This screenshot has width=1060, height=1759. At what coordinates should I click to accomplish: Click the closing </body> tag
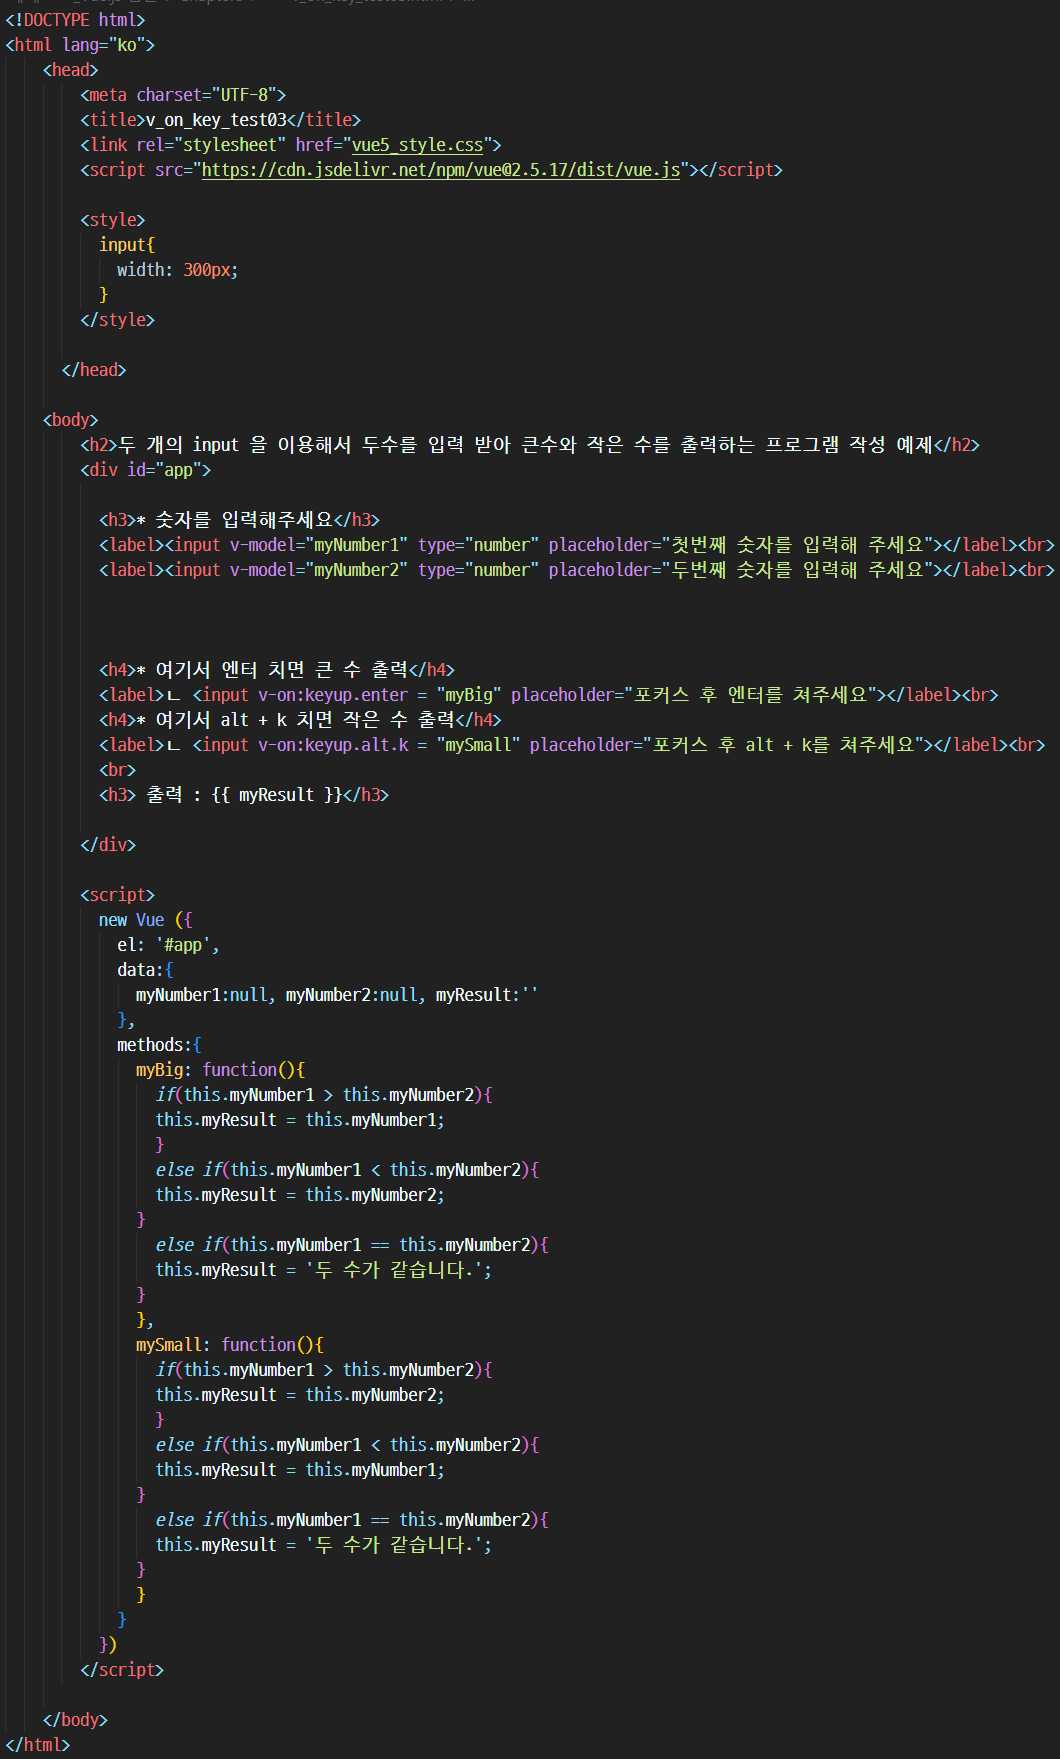[x=75, y=1720]
